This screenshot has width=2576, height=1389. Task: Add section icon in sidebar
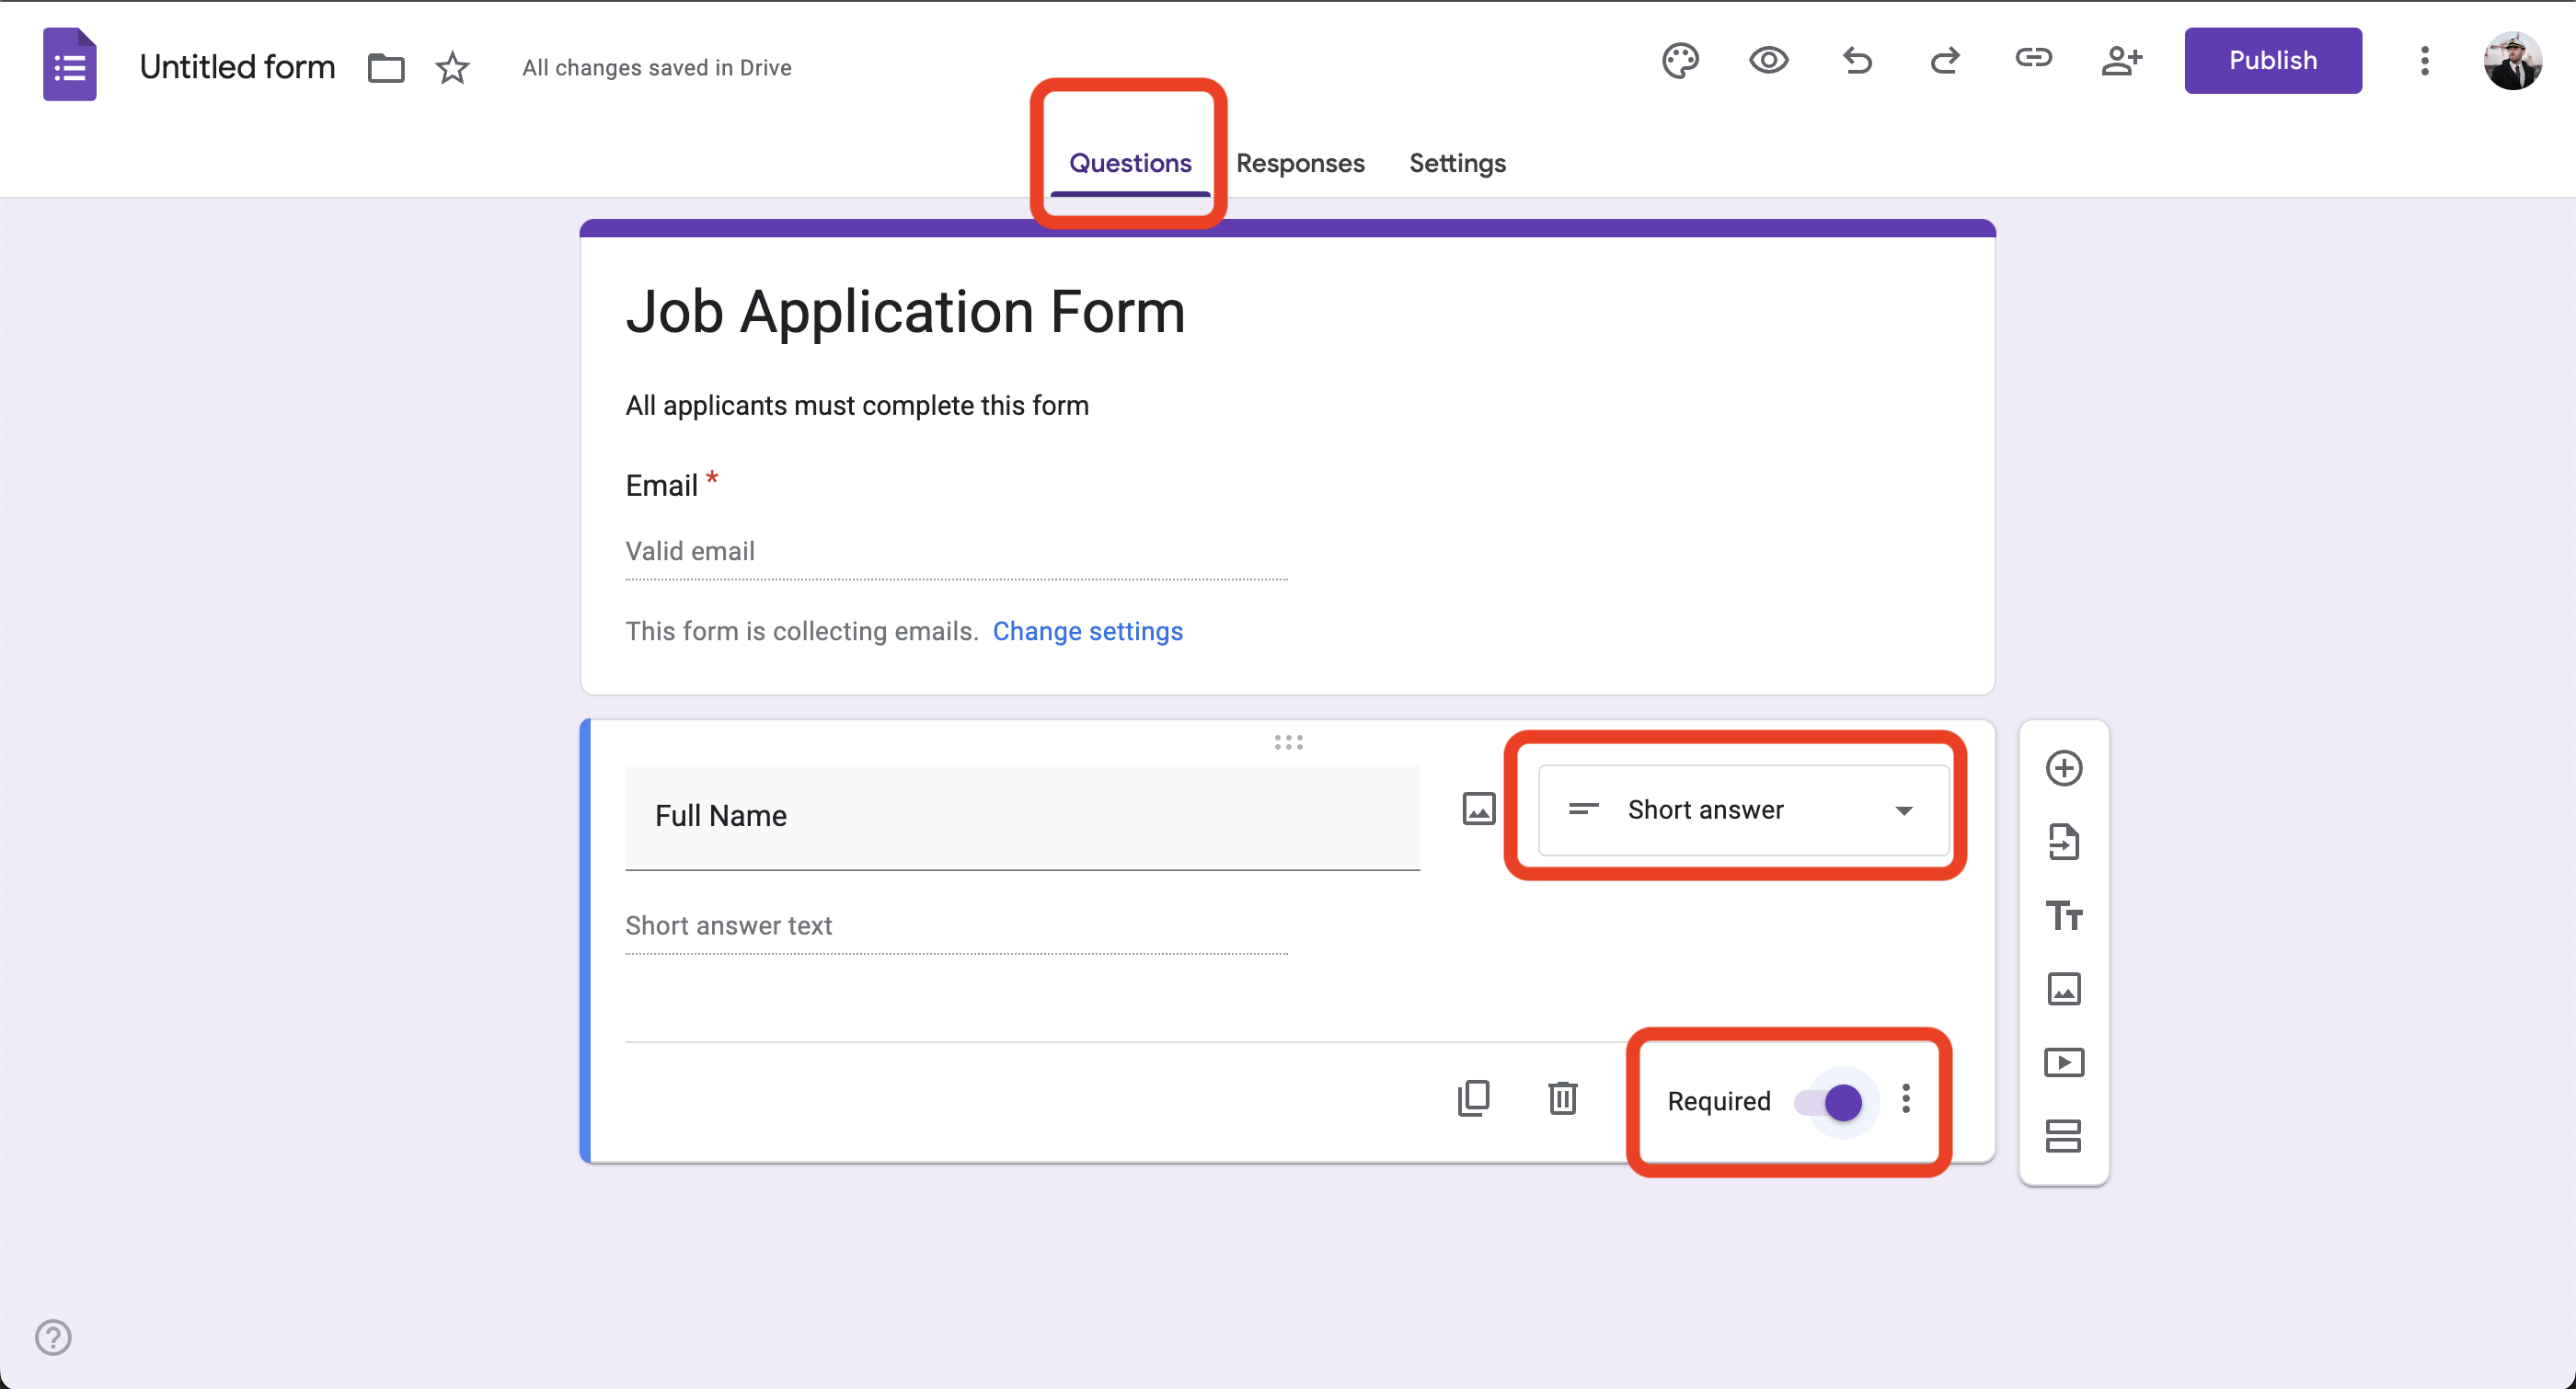tap(2064, 1135)
